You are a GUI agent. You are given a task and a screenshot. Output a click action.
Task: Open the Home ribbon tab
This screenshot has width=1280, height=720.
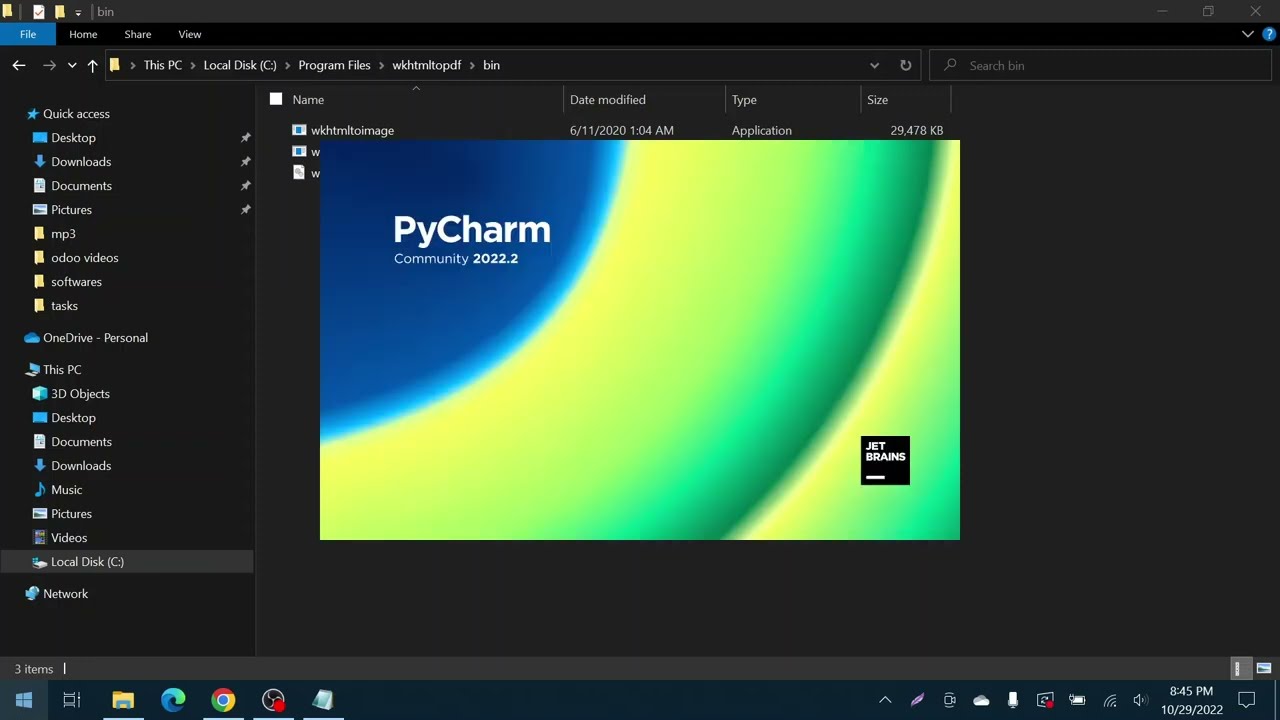[x=83, y=34]
